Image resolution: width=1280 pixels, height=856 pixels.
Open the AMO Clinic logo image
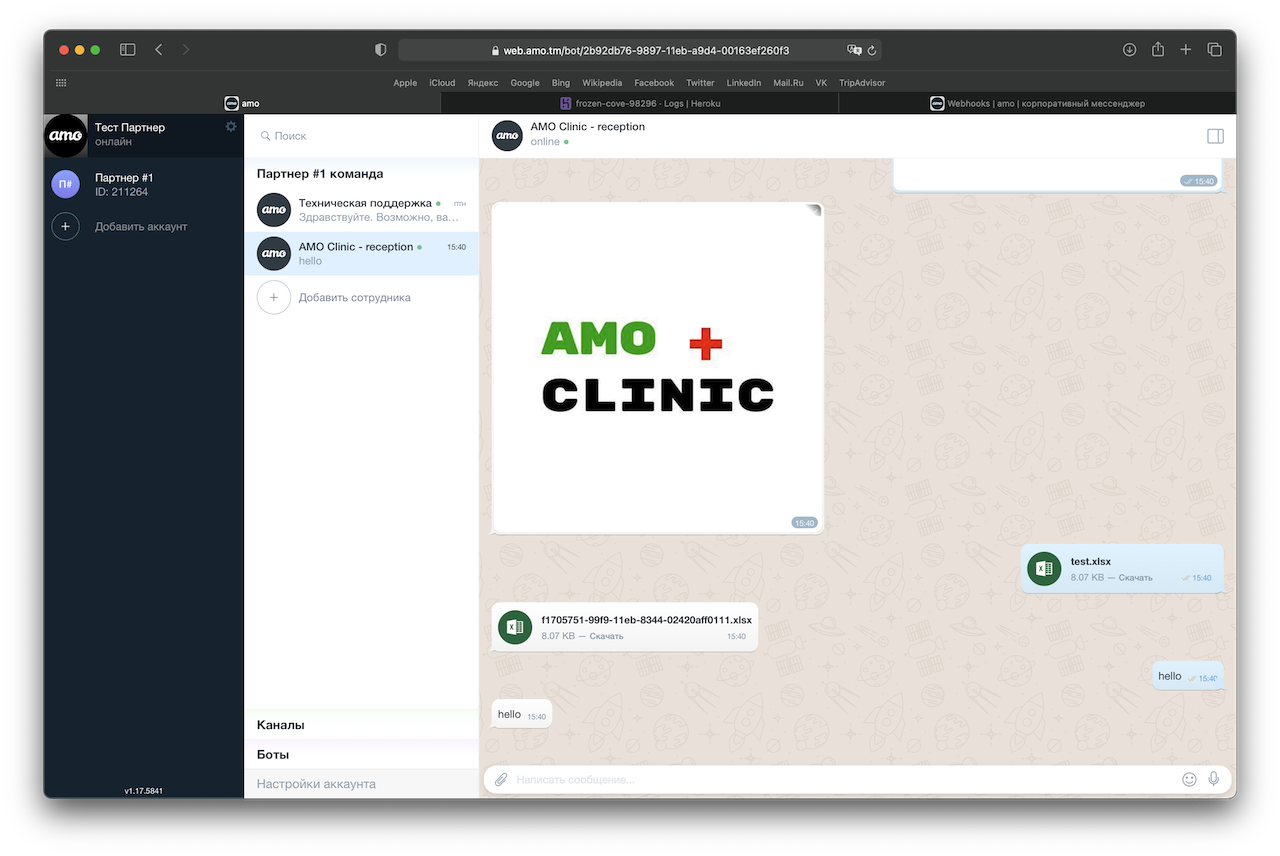(658, 368)
